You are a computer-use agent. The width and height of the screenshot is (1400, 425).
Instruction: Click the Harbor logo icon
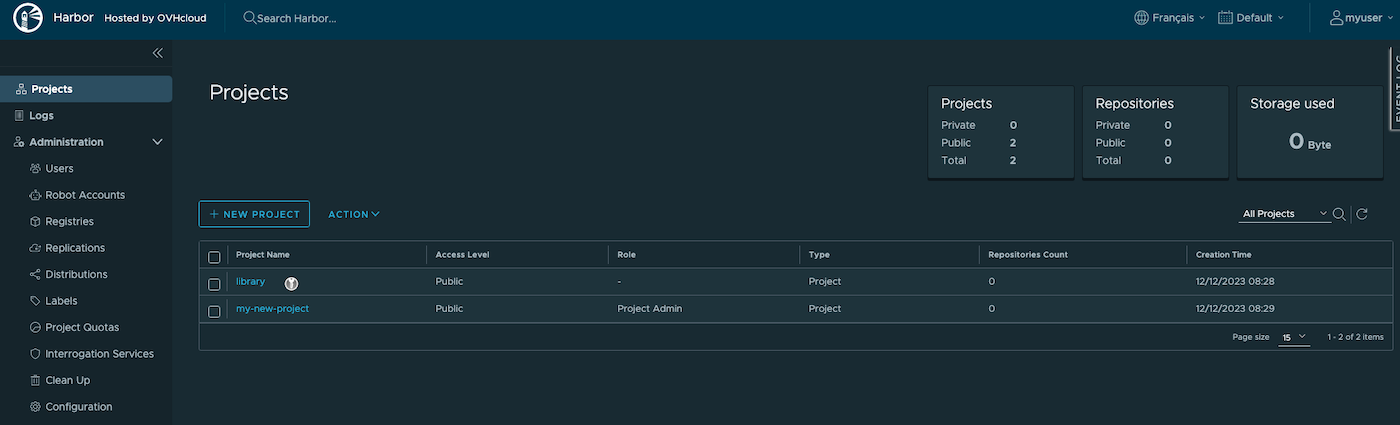(28, 18)
